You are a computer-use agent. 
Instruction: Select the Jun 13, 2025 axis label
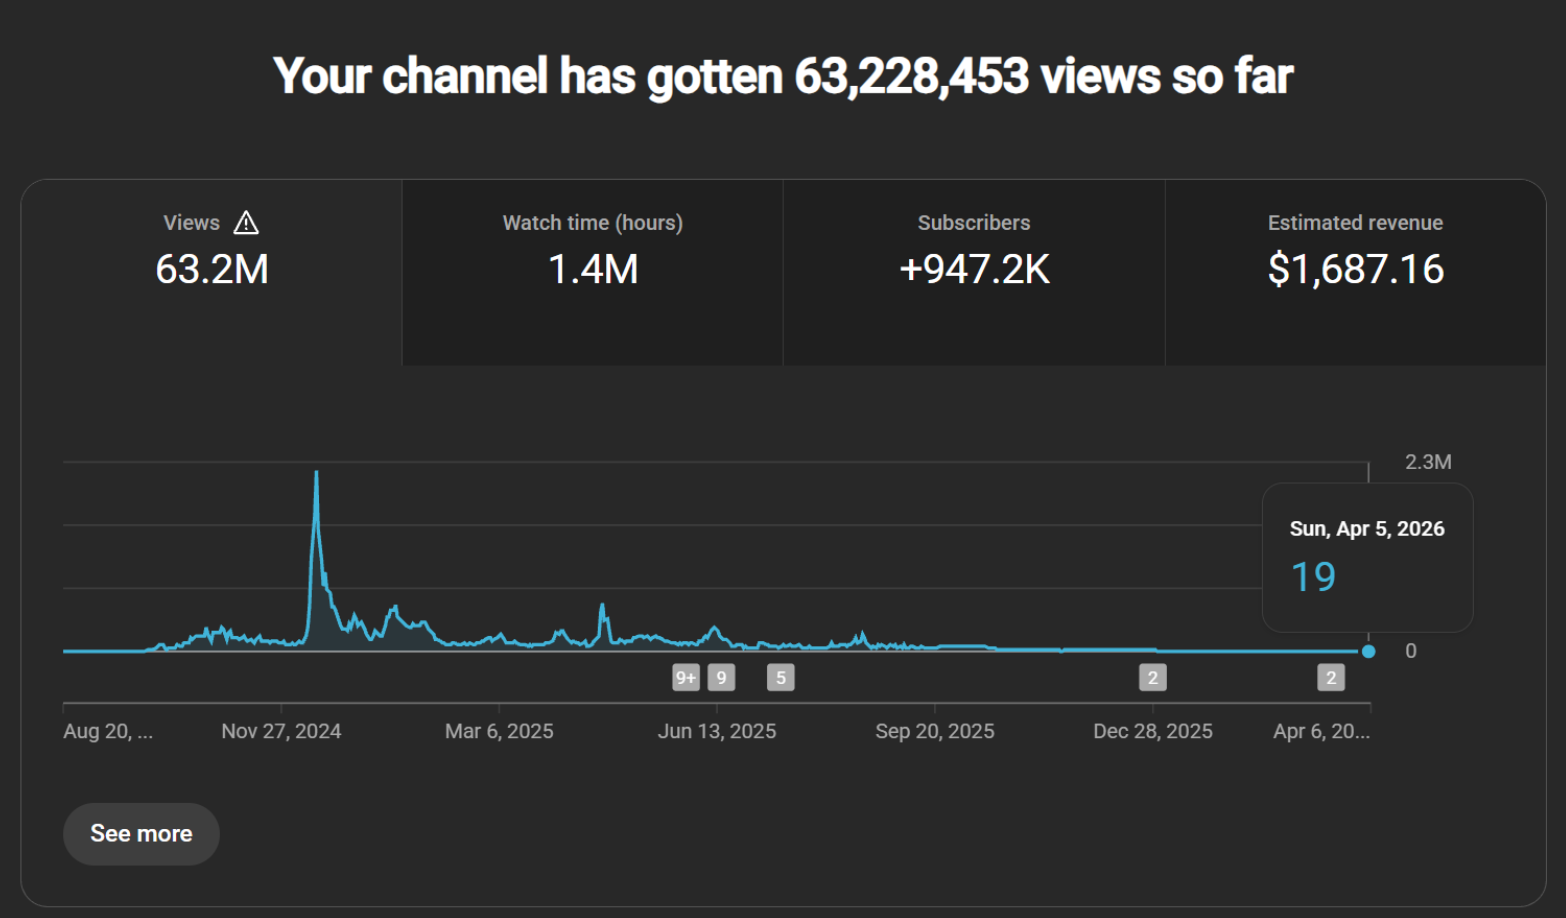click(x=717, y=731)
